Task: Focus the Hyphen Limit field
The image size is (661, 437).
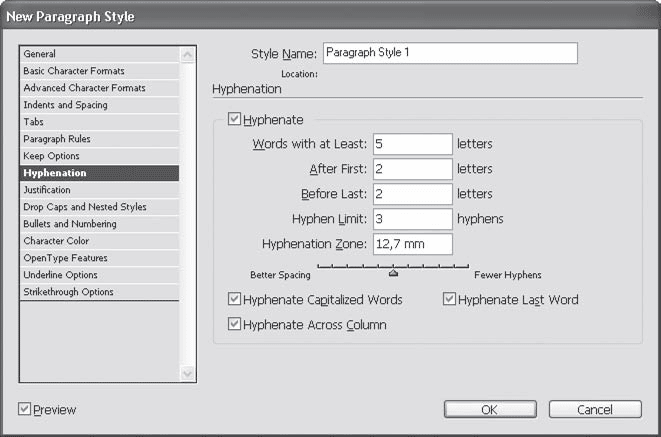Action: click(x=412, y=219)
